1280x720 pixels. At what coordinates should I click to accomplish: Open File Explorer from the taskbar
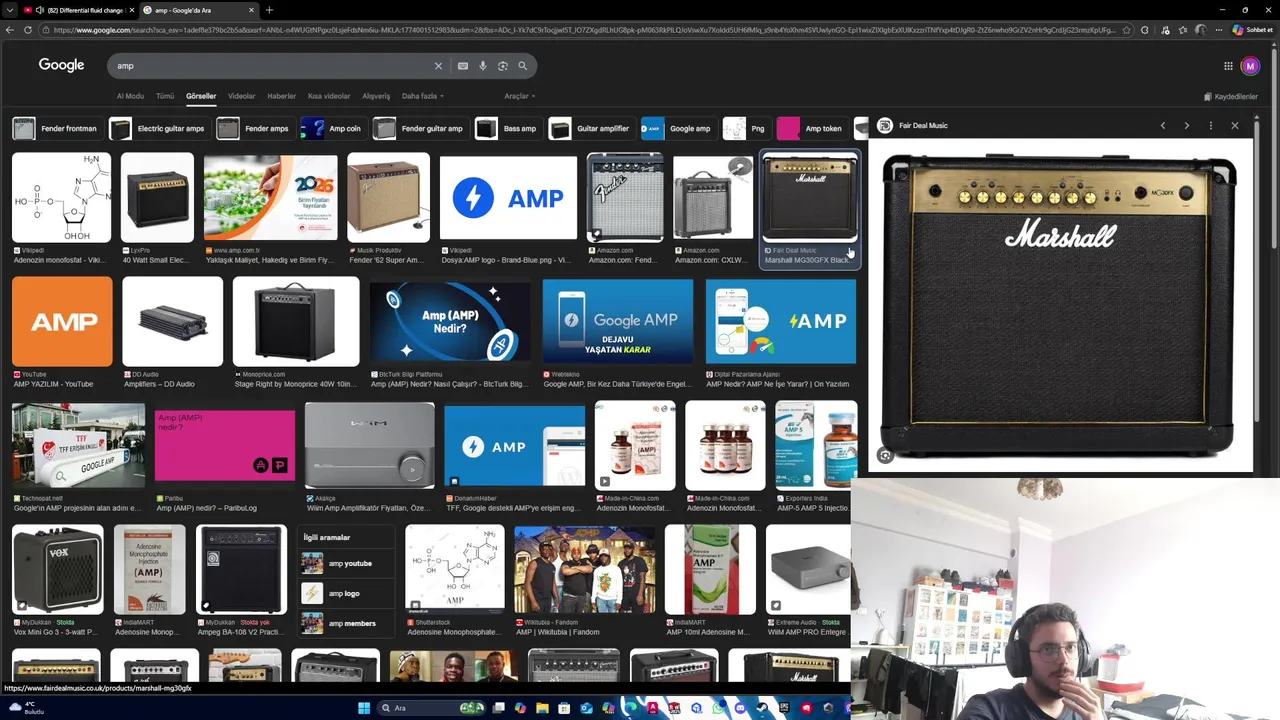542,708
